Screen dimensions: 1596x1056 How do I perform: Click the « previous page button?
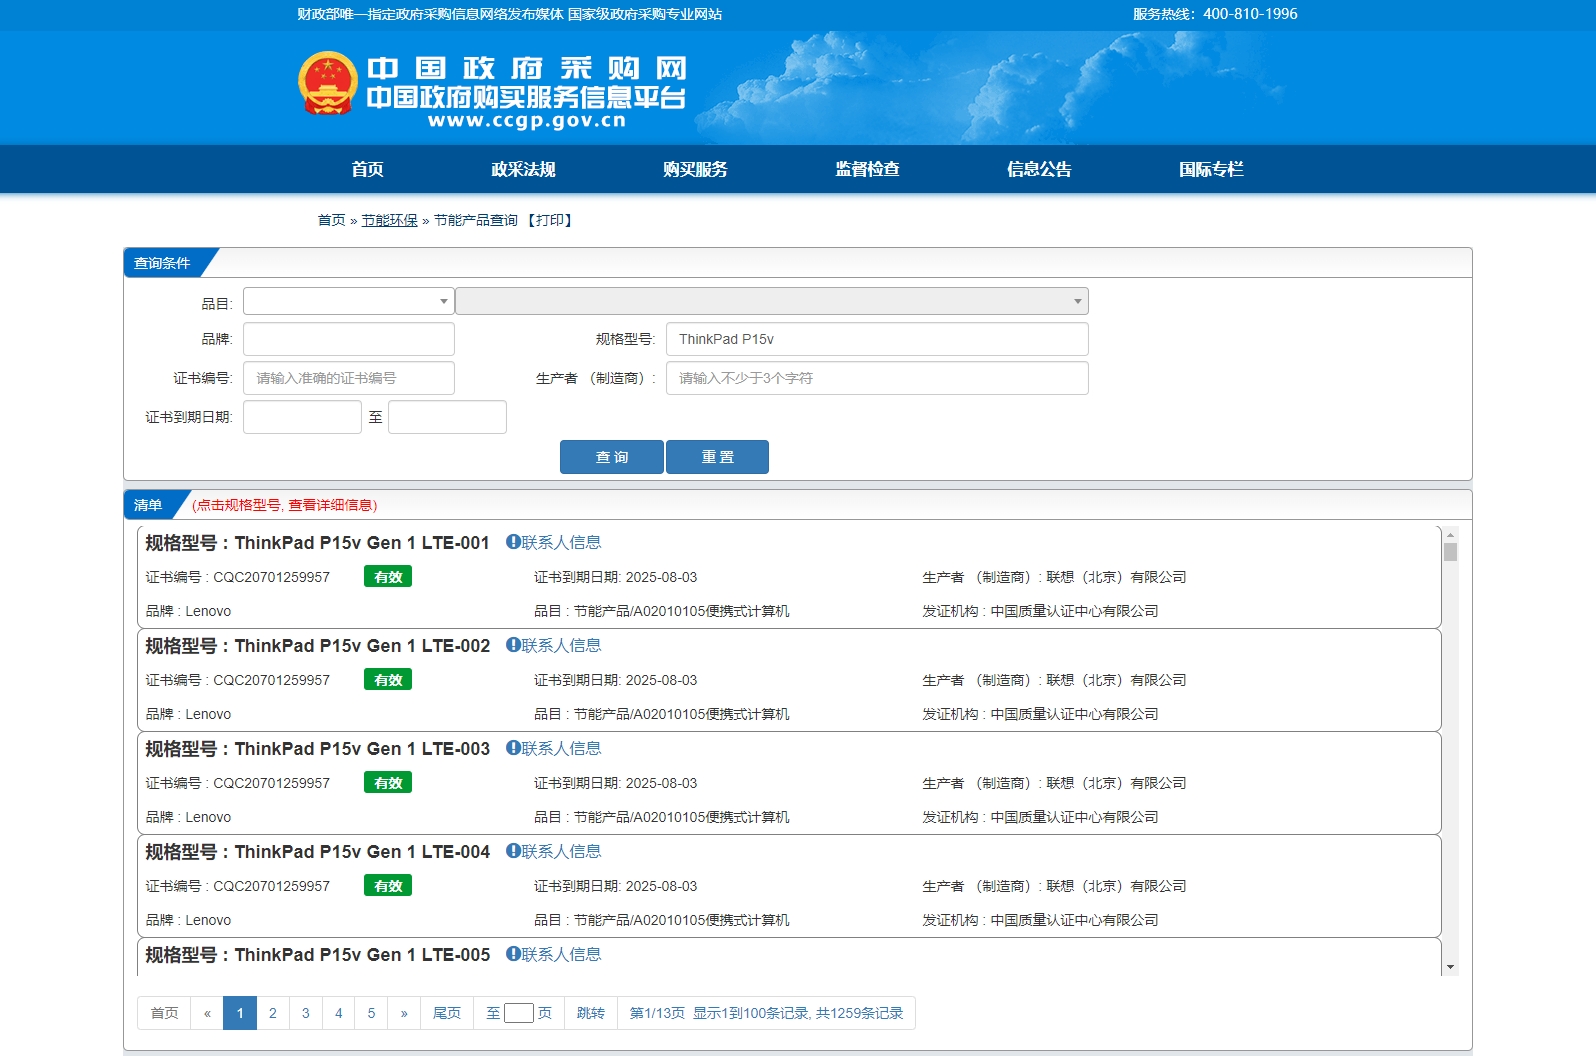(207, 1013)
